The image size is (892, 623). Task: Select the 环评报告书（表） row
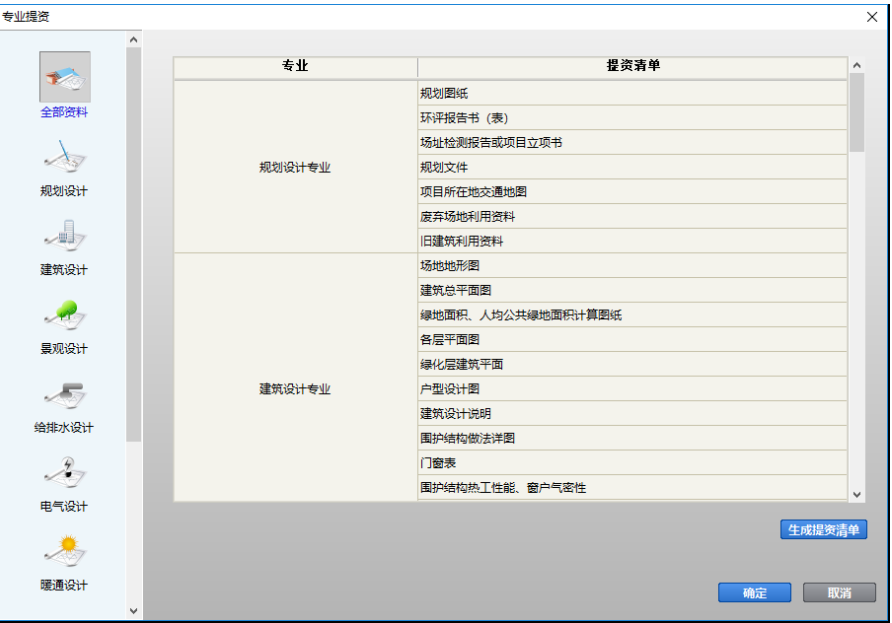pyautogui.click(x=633, y=118)
